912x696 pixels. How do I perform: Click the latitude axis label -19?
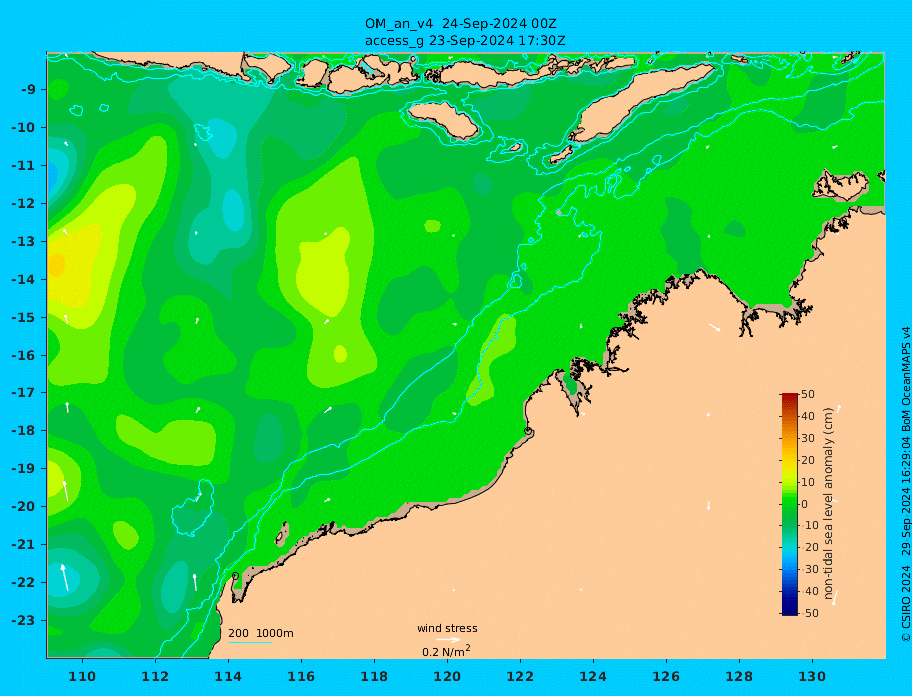click(x=24, y=469)
